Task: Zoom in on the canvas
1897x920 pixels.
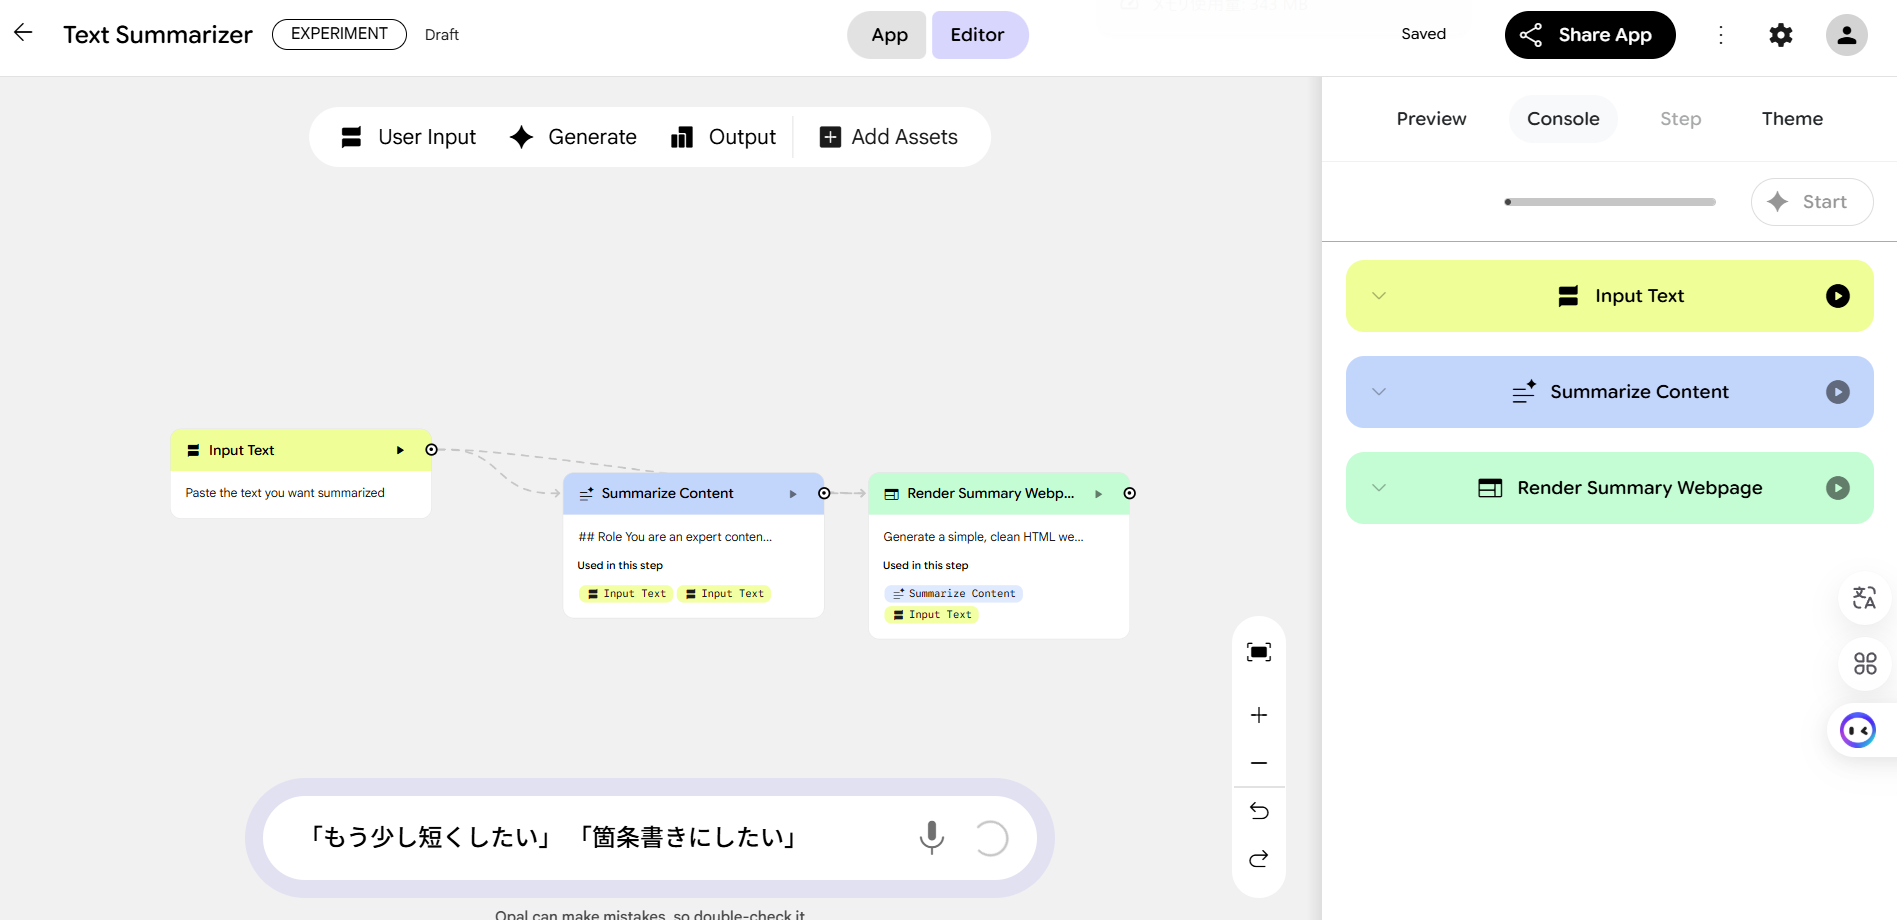Action: click(1259, 715)
